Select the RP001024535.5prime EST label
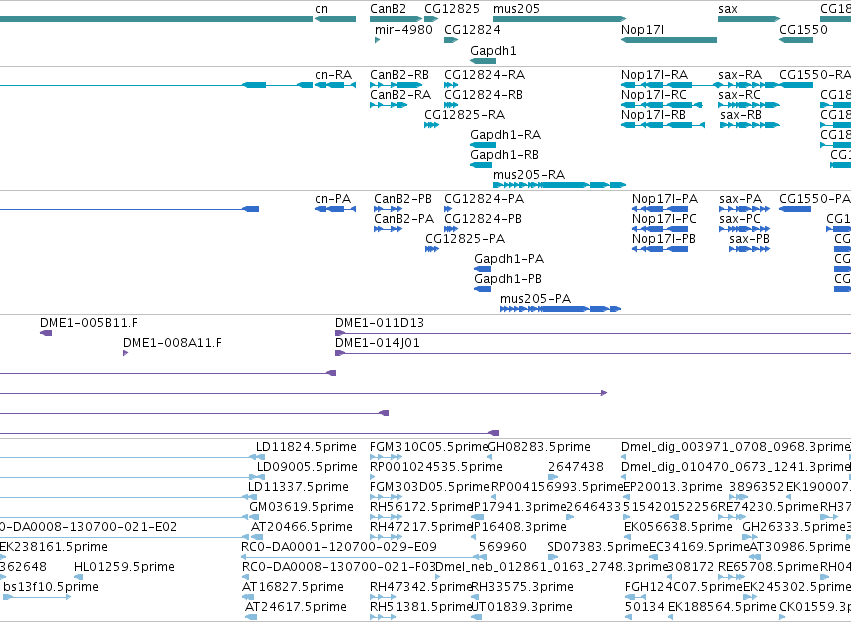Image resolution: width=851 pixels, height=622 pixels. (436, 467)
